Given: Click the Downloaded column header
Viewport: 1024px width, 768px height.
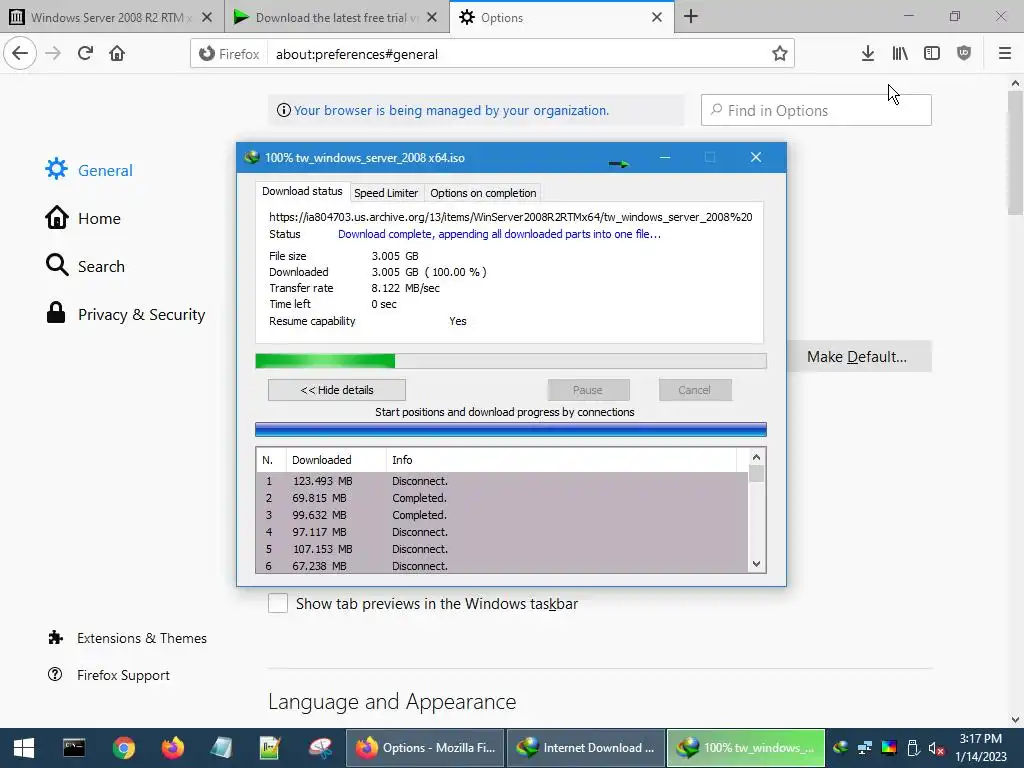Looking at the screenshot, I should (x=336, y=460).
